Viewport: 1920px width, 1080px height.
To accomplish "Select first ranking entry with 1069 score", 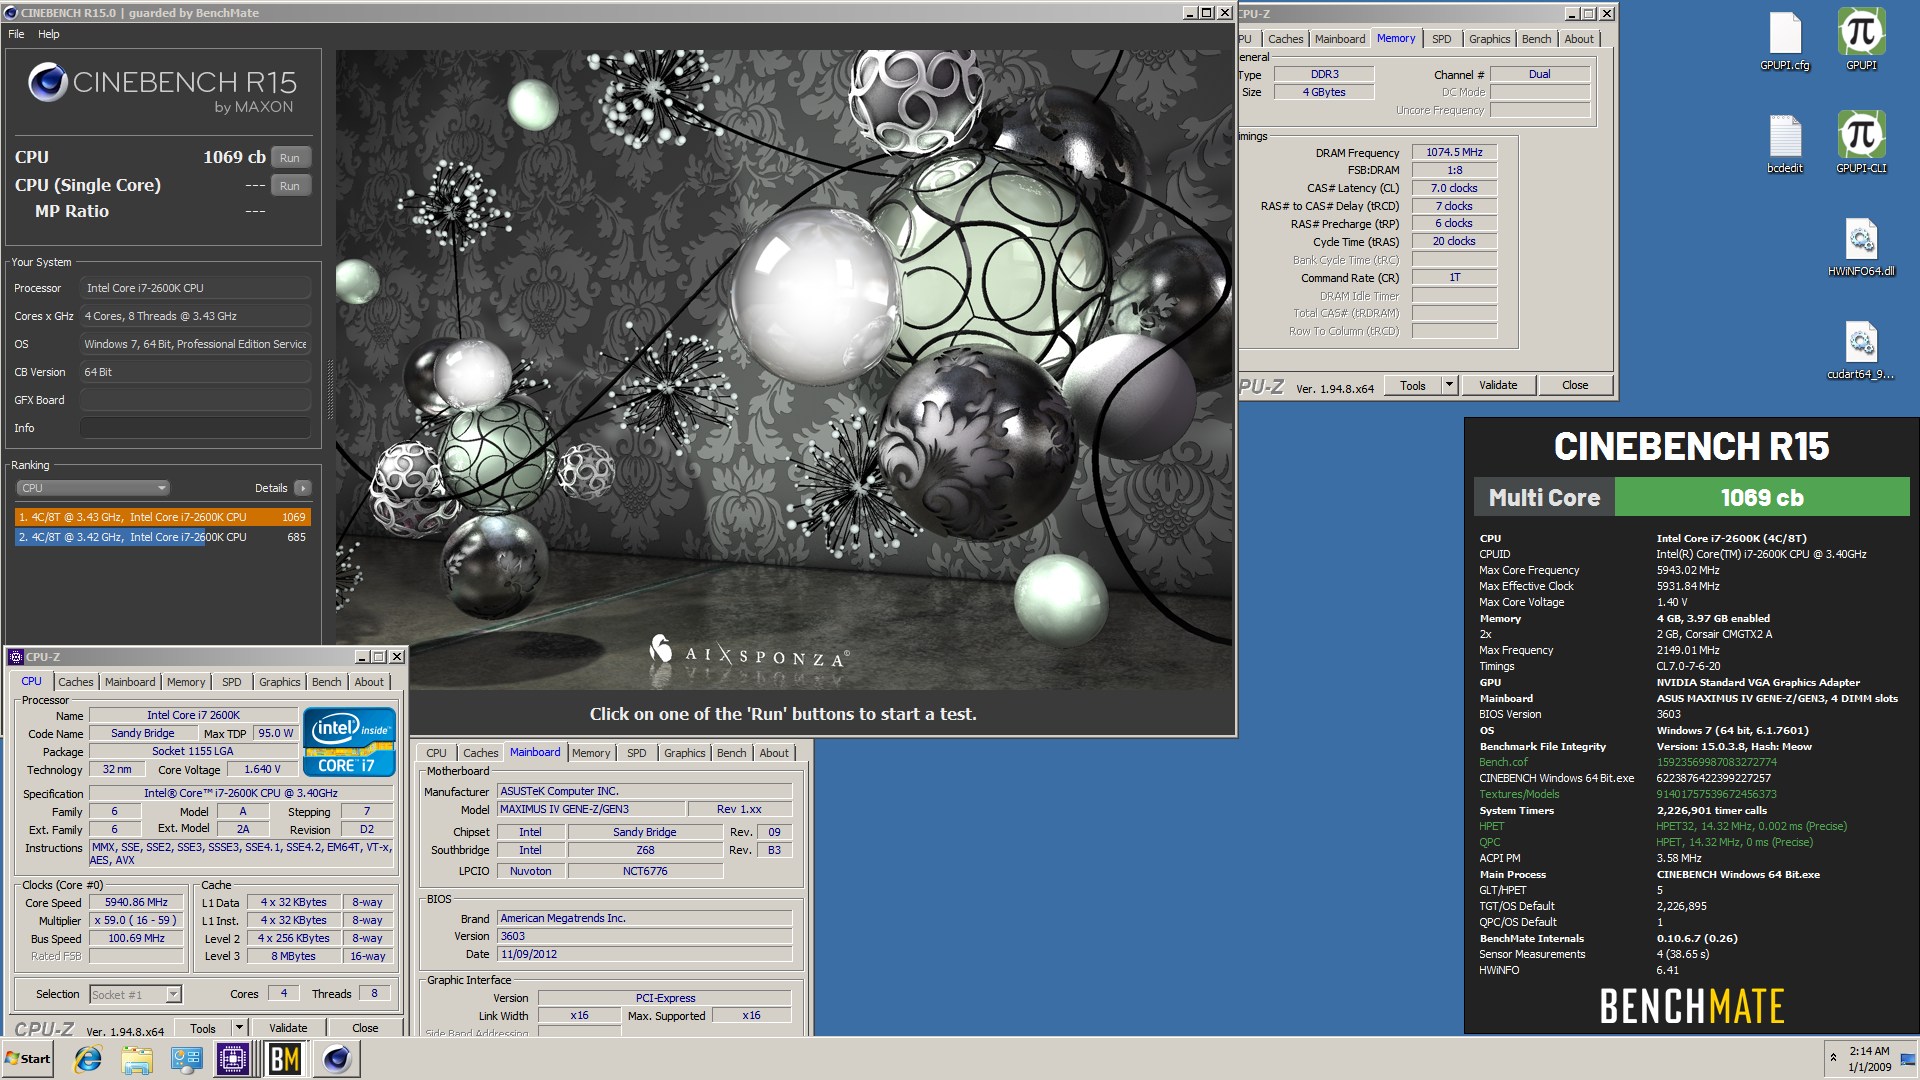I will tap(162, 517).
